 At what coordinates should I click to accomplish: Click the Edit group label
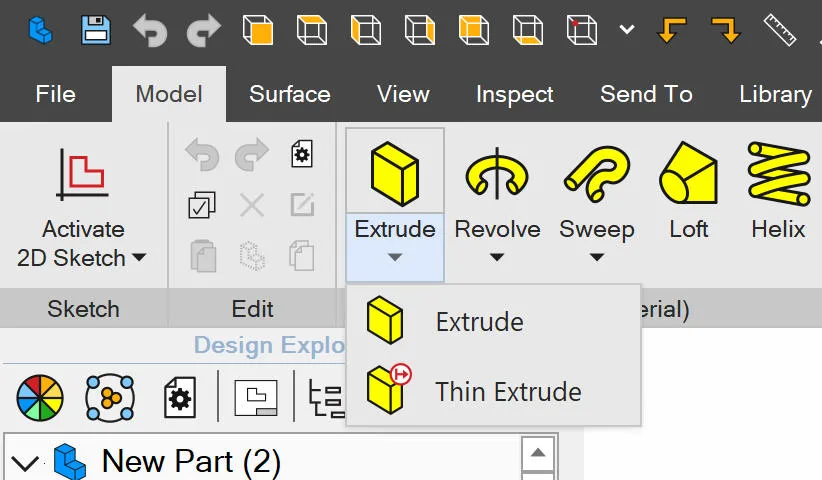tap(252, 309)
